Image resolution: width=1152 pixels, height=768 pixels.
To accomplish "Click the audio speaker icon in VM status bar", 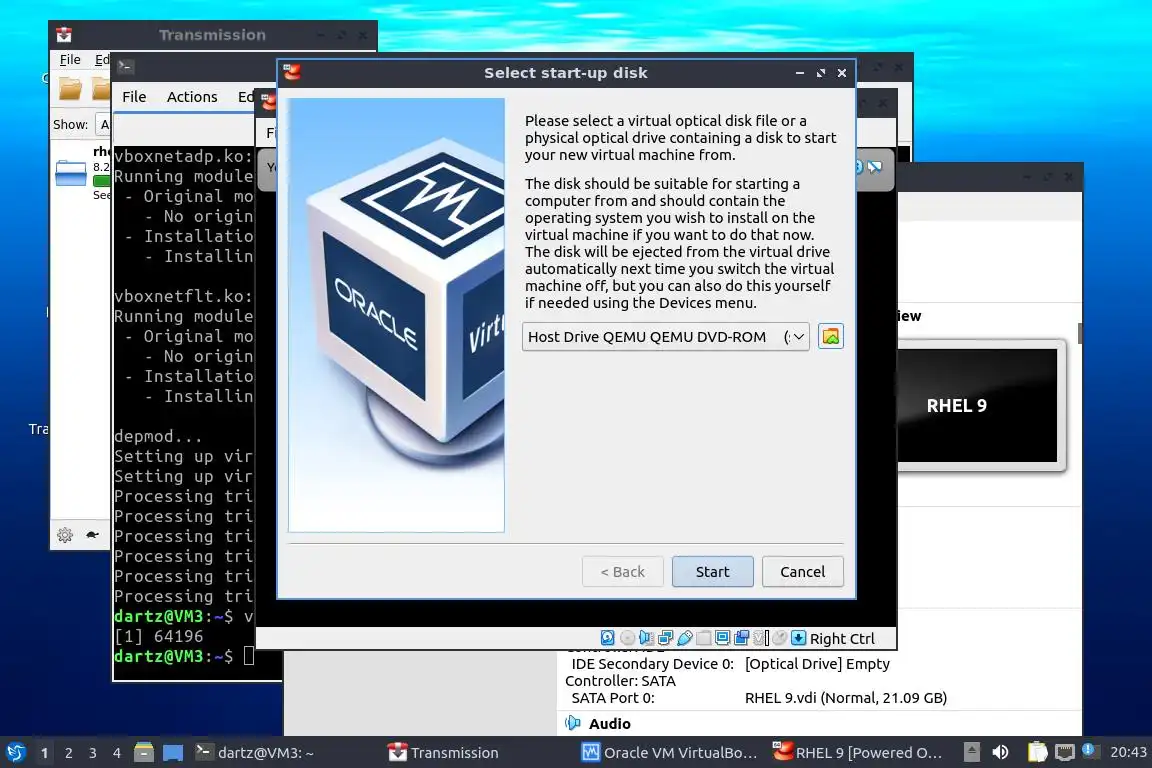I will (x=646, y=638).
